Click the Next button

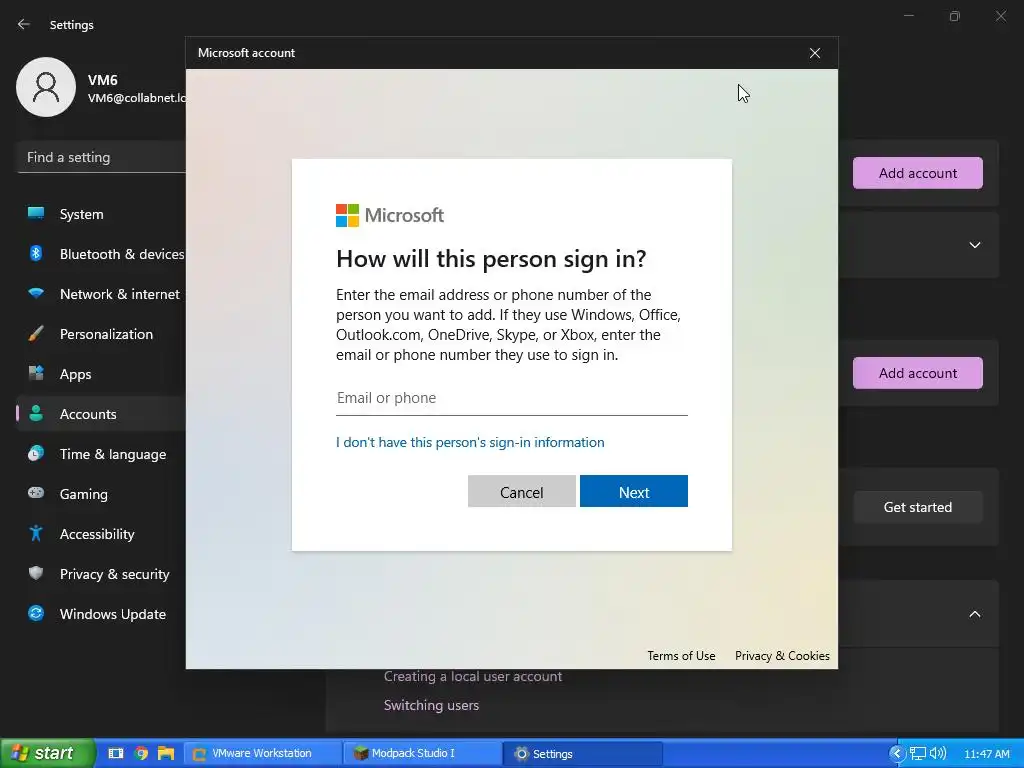633,492
